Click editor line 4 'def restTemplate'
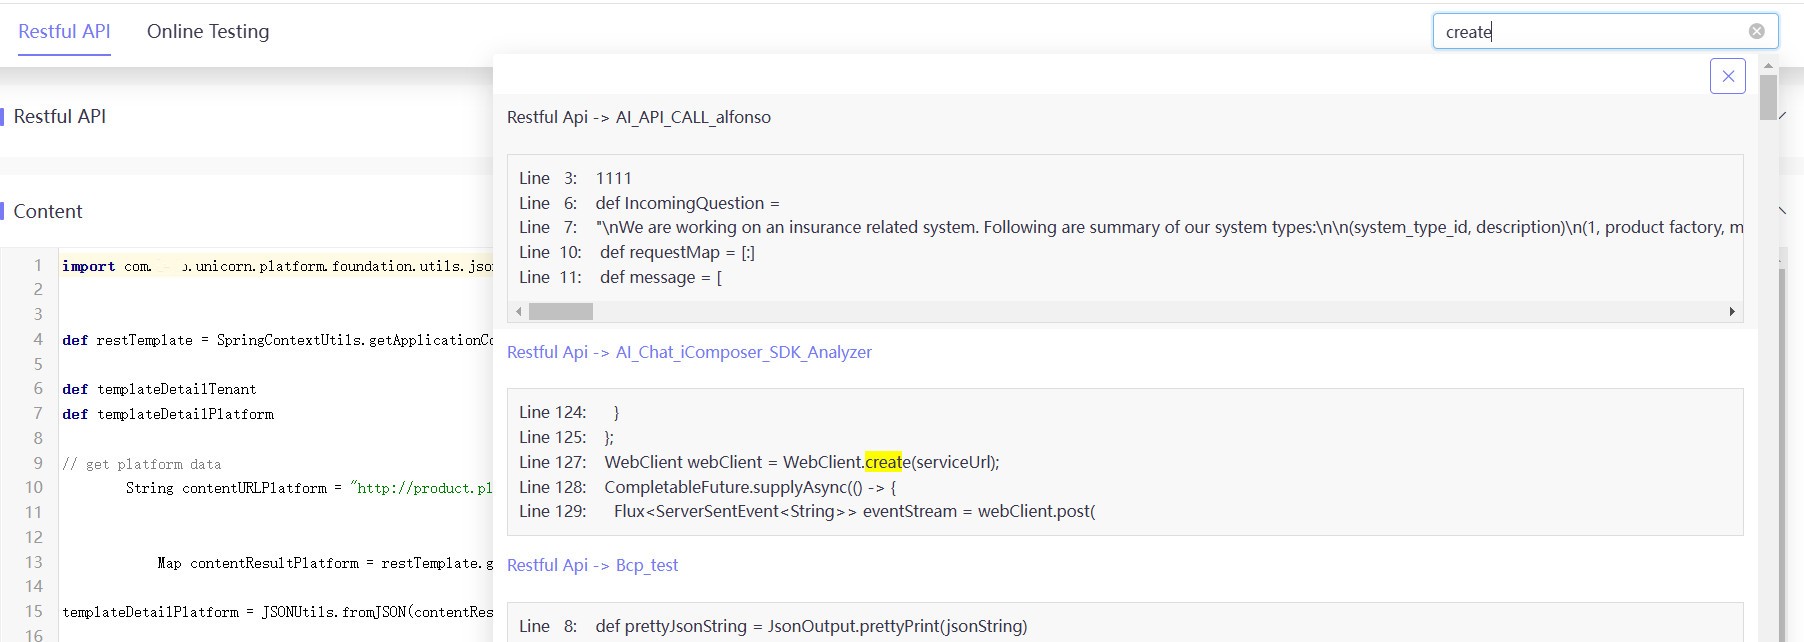Viewport: 1804px width, 642px height. 277,340
